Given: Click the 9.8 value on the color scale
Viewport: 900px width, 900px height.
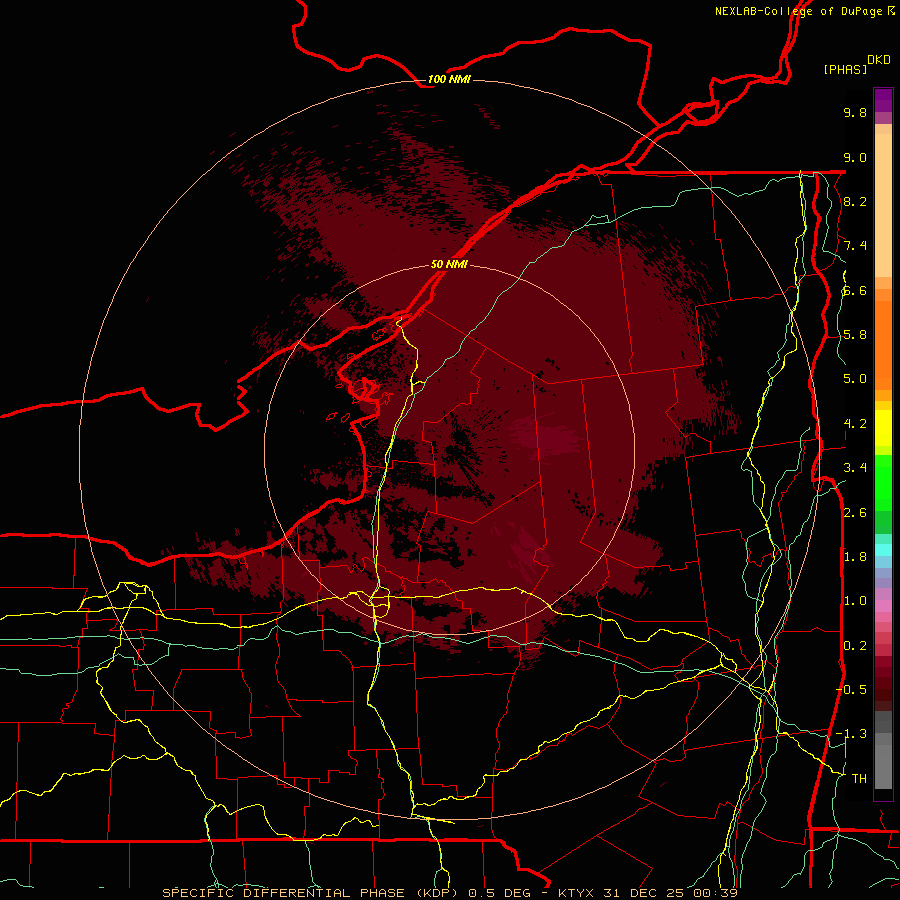Looking at the screenshot, I should pos(855,112).
